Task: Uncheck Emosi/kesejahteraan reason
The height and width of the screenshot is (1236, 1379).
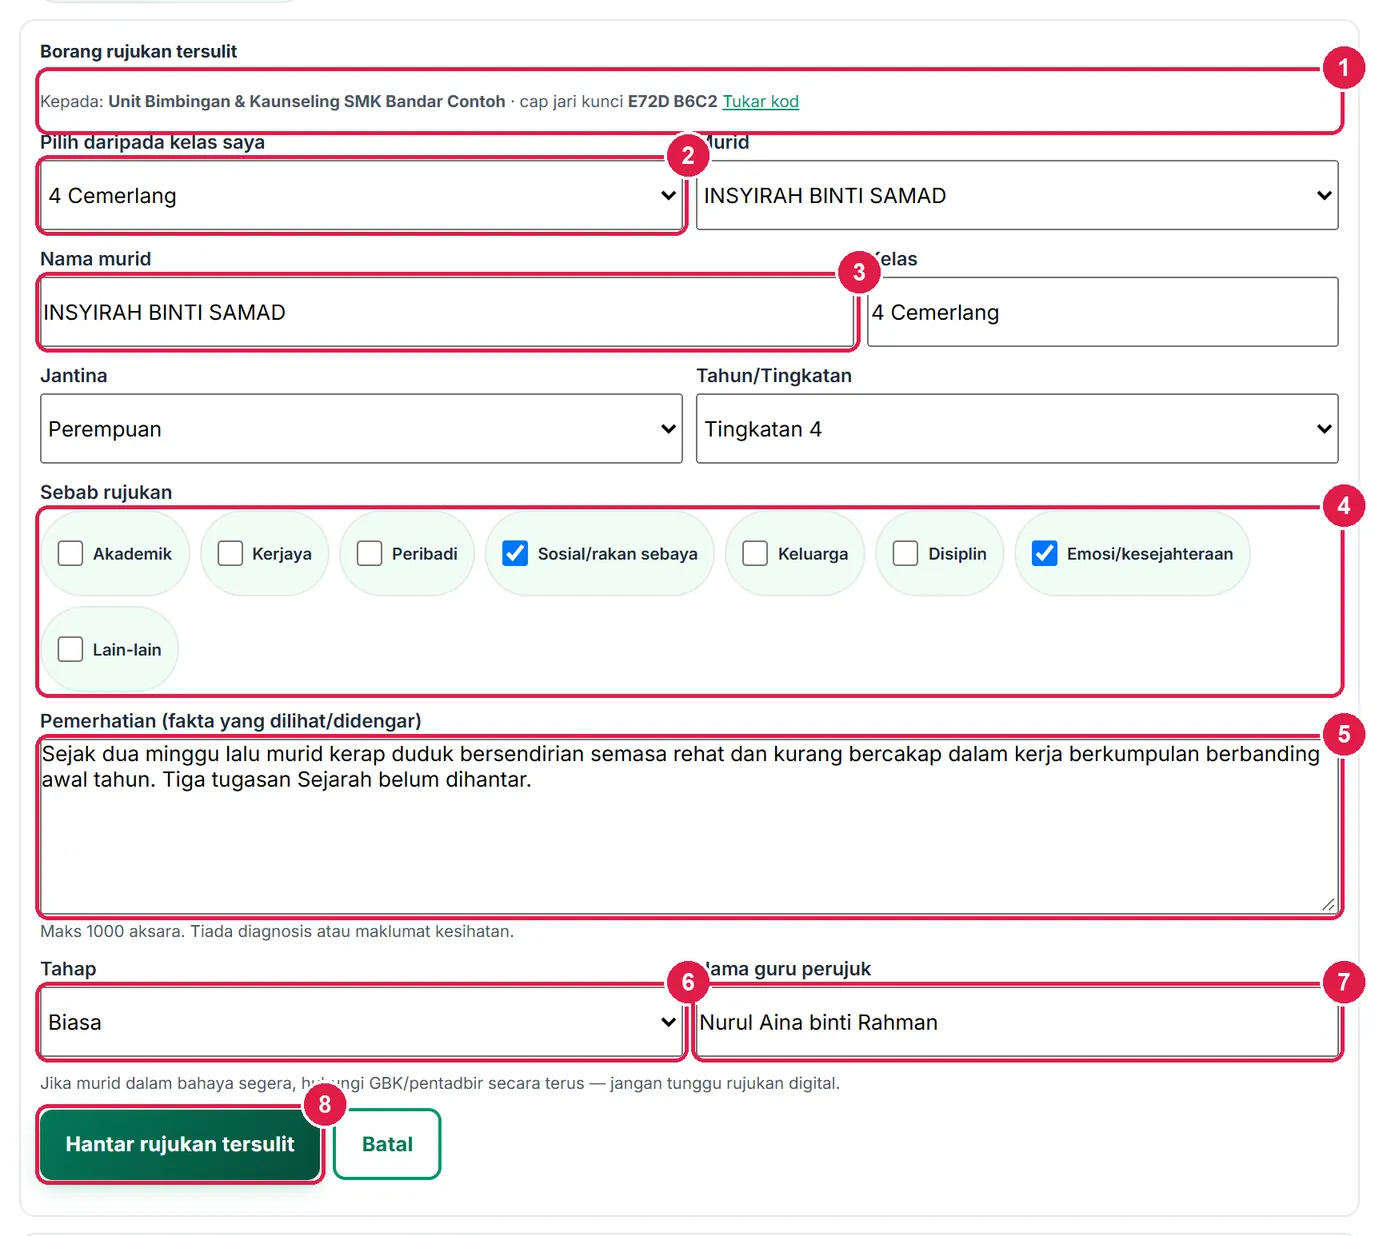Action: [x=1044, y=553]
